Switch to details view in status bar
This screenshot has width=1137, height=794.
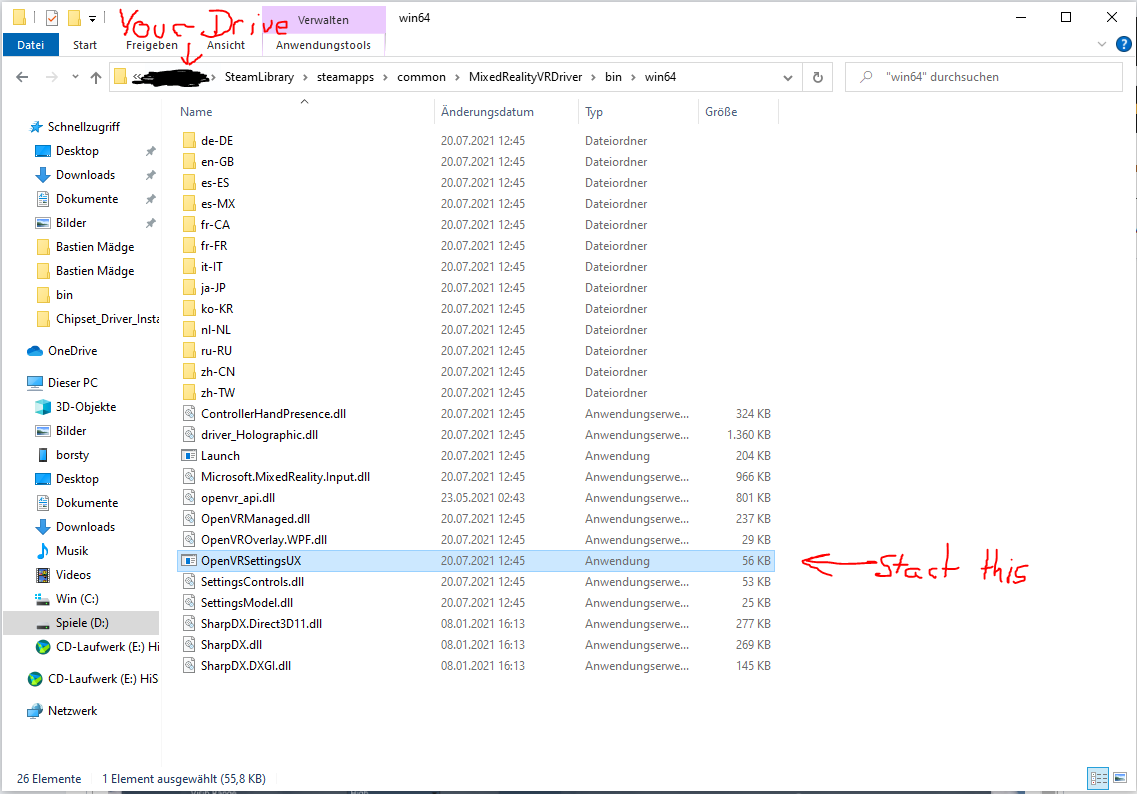(1099, 779)
